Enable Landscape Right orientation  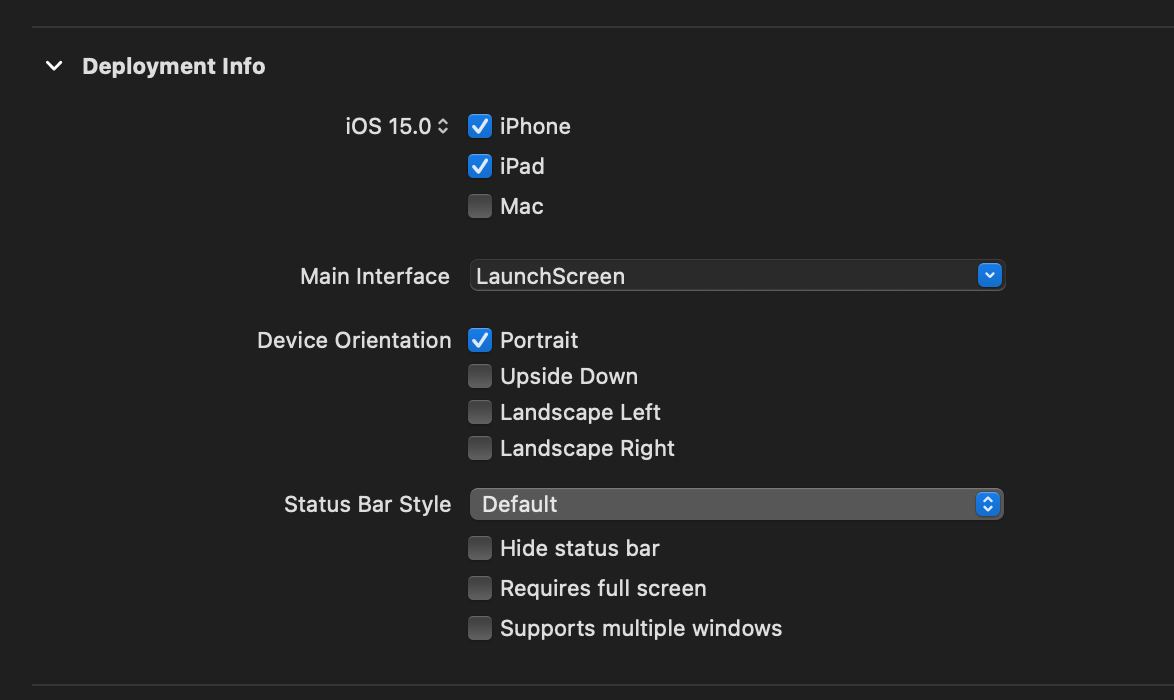pyautogui.click(x=480, y=448)
